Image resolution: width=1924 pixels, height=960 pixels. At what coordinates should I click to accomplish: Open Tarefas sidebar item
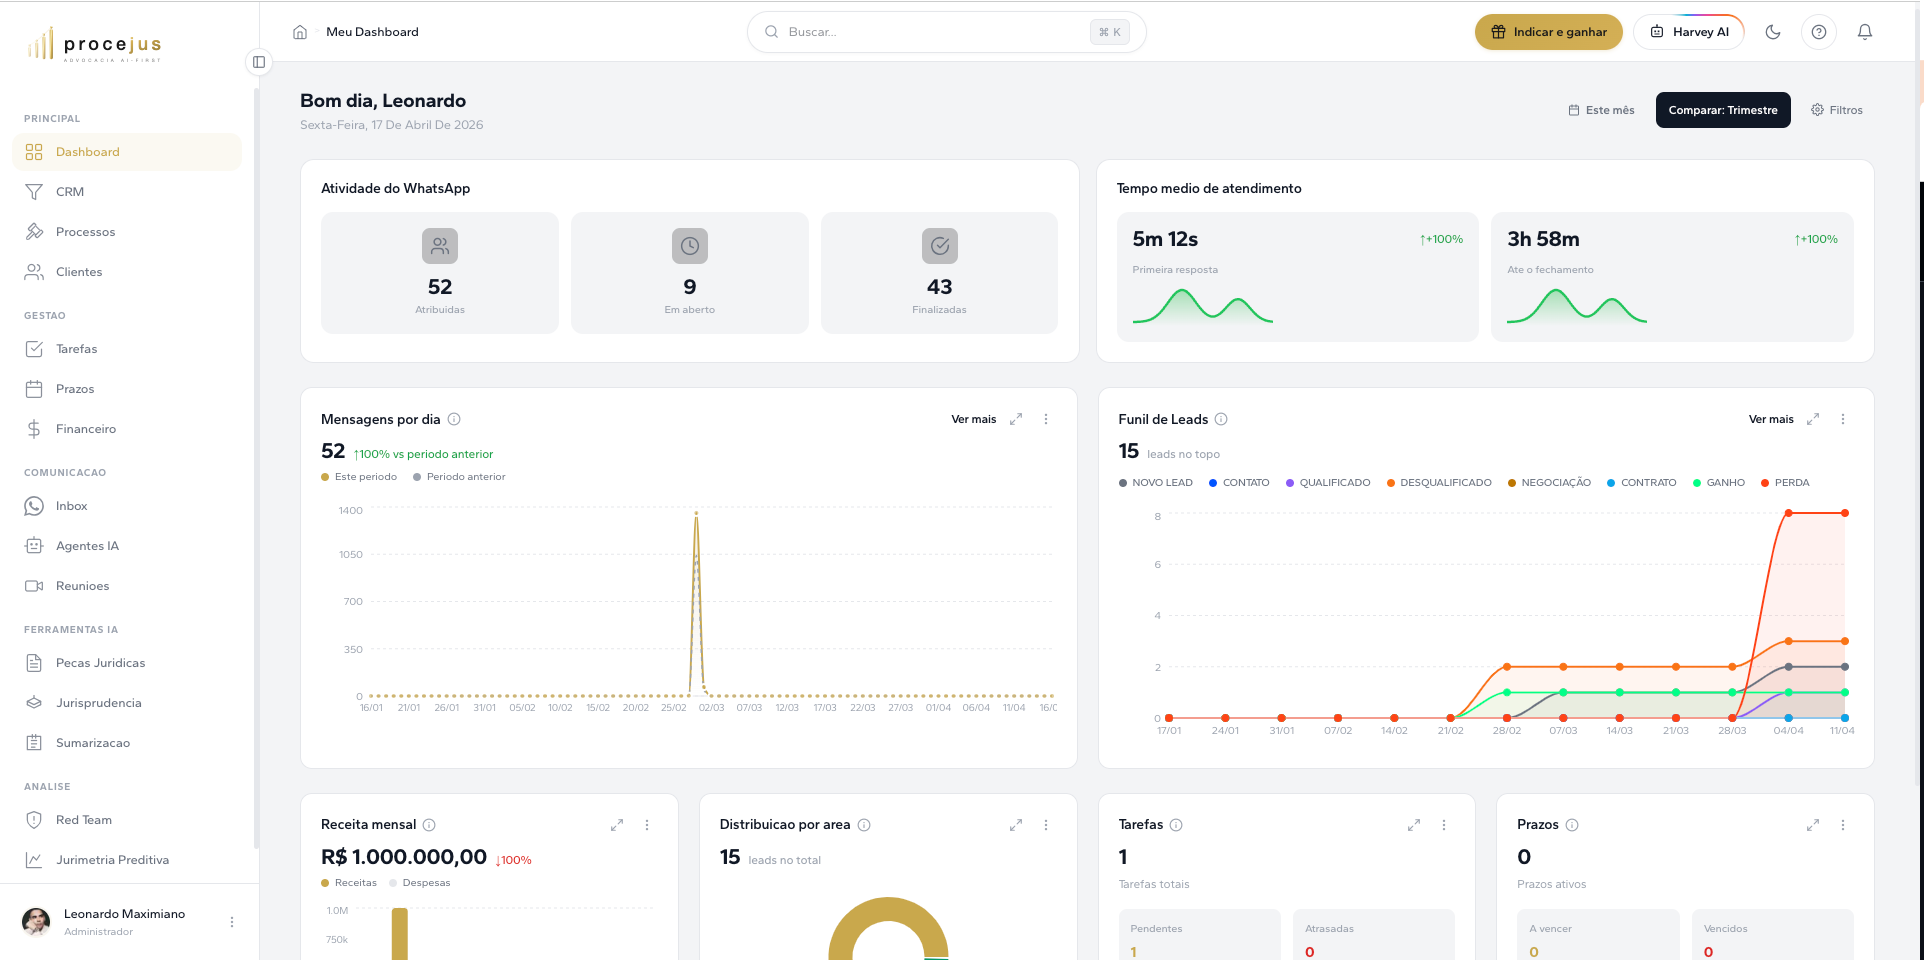[127, 349]
